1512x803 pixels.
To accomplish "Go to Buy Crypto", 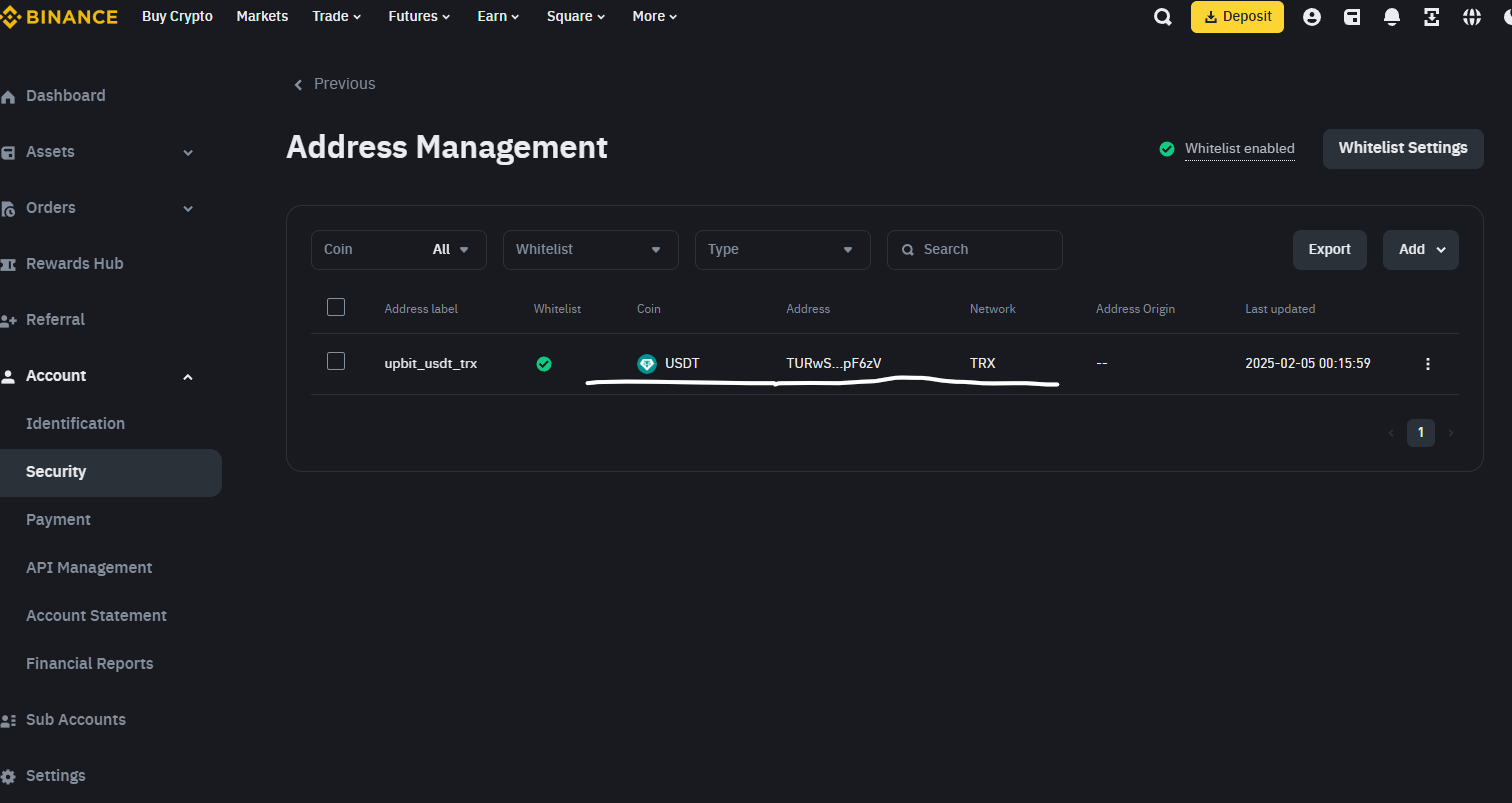I will tap(177, 17).
